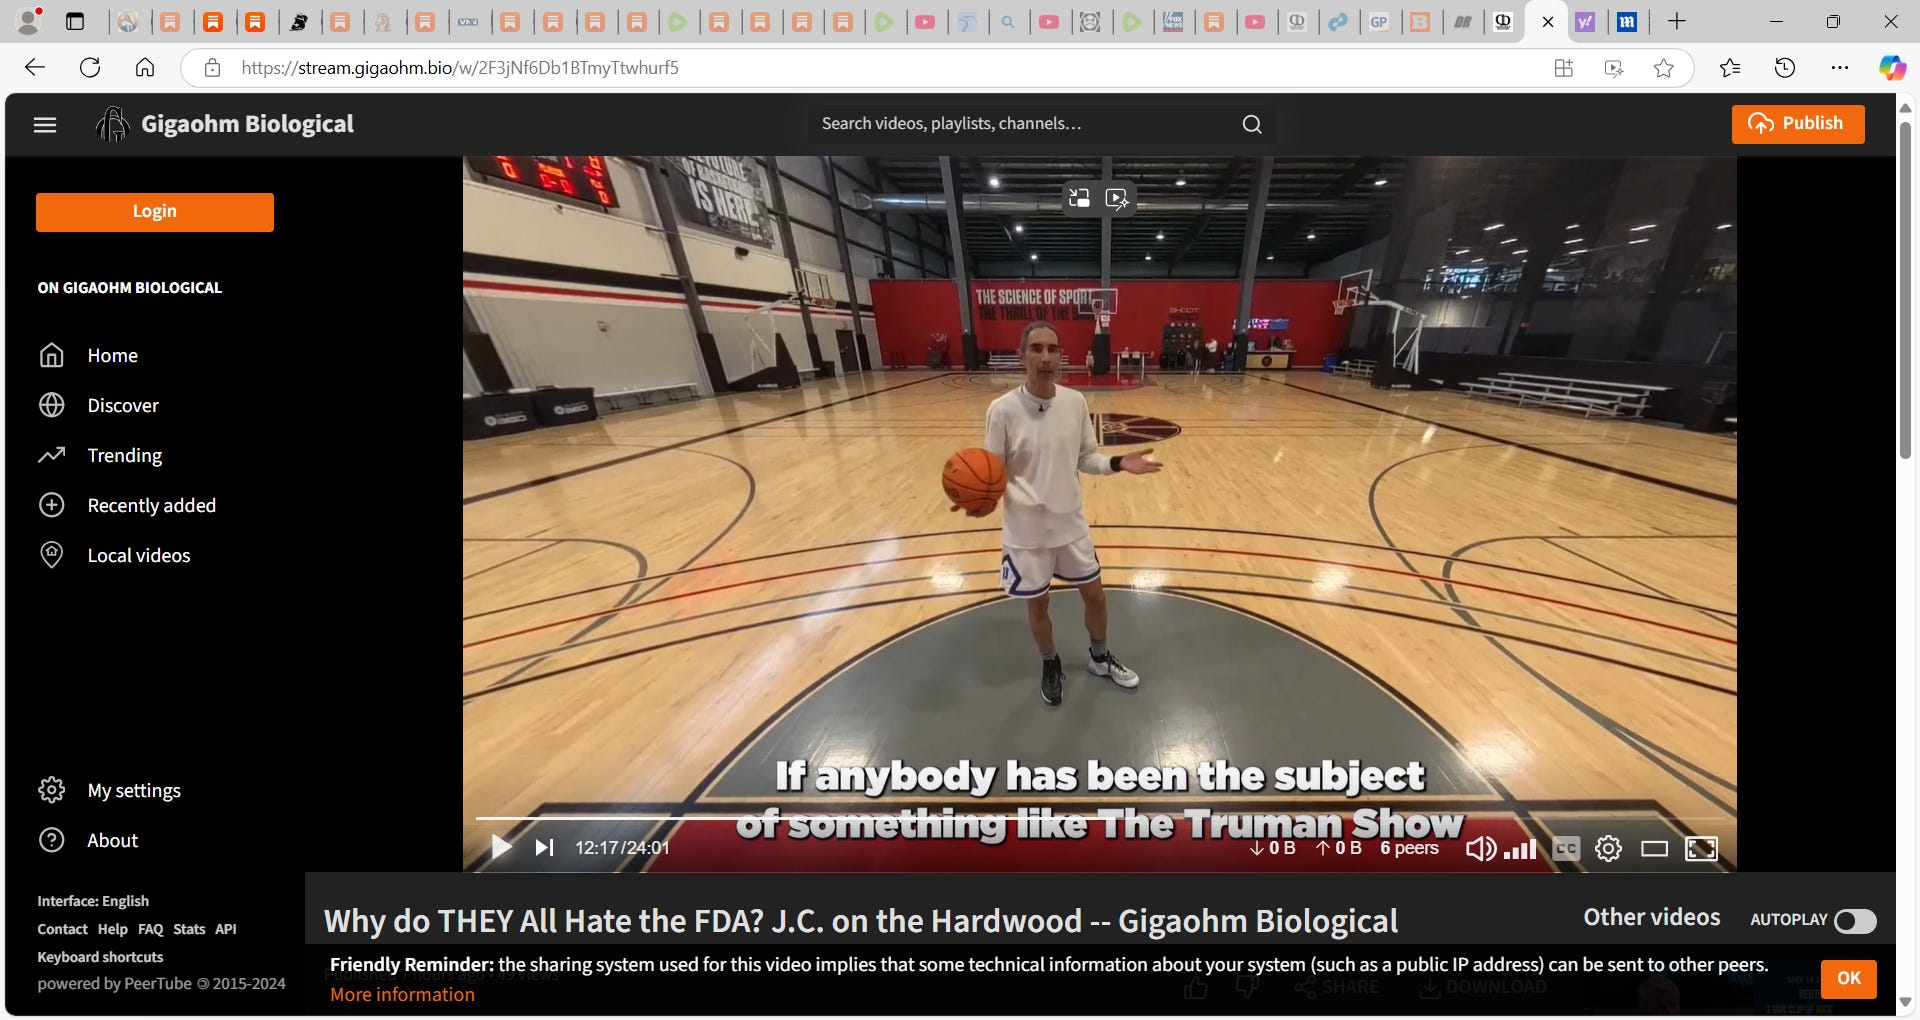Open the Stats link

point(189,929)
